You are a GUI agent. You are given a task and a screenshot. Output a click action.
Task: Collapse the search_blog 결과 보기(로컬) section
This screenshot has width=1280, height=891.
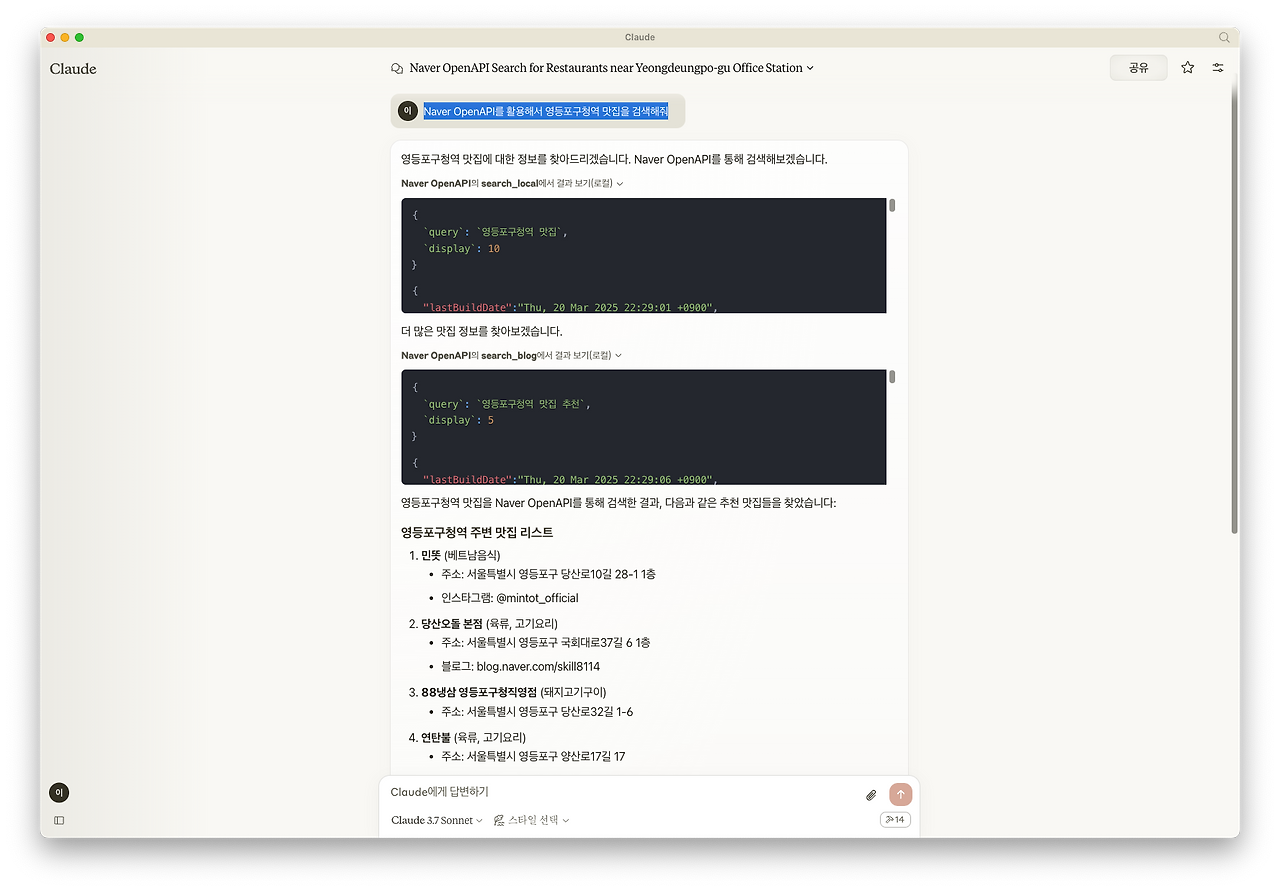click(x=618, y=355)
